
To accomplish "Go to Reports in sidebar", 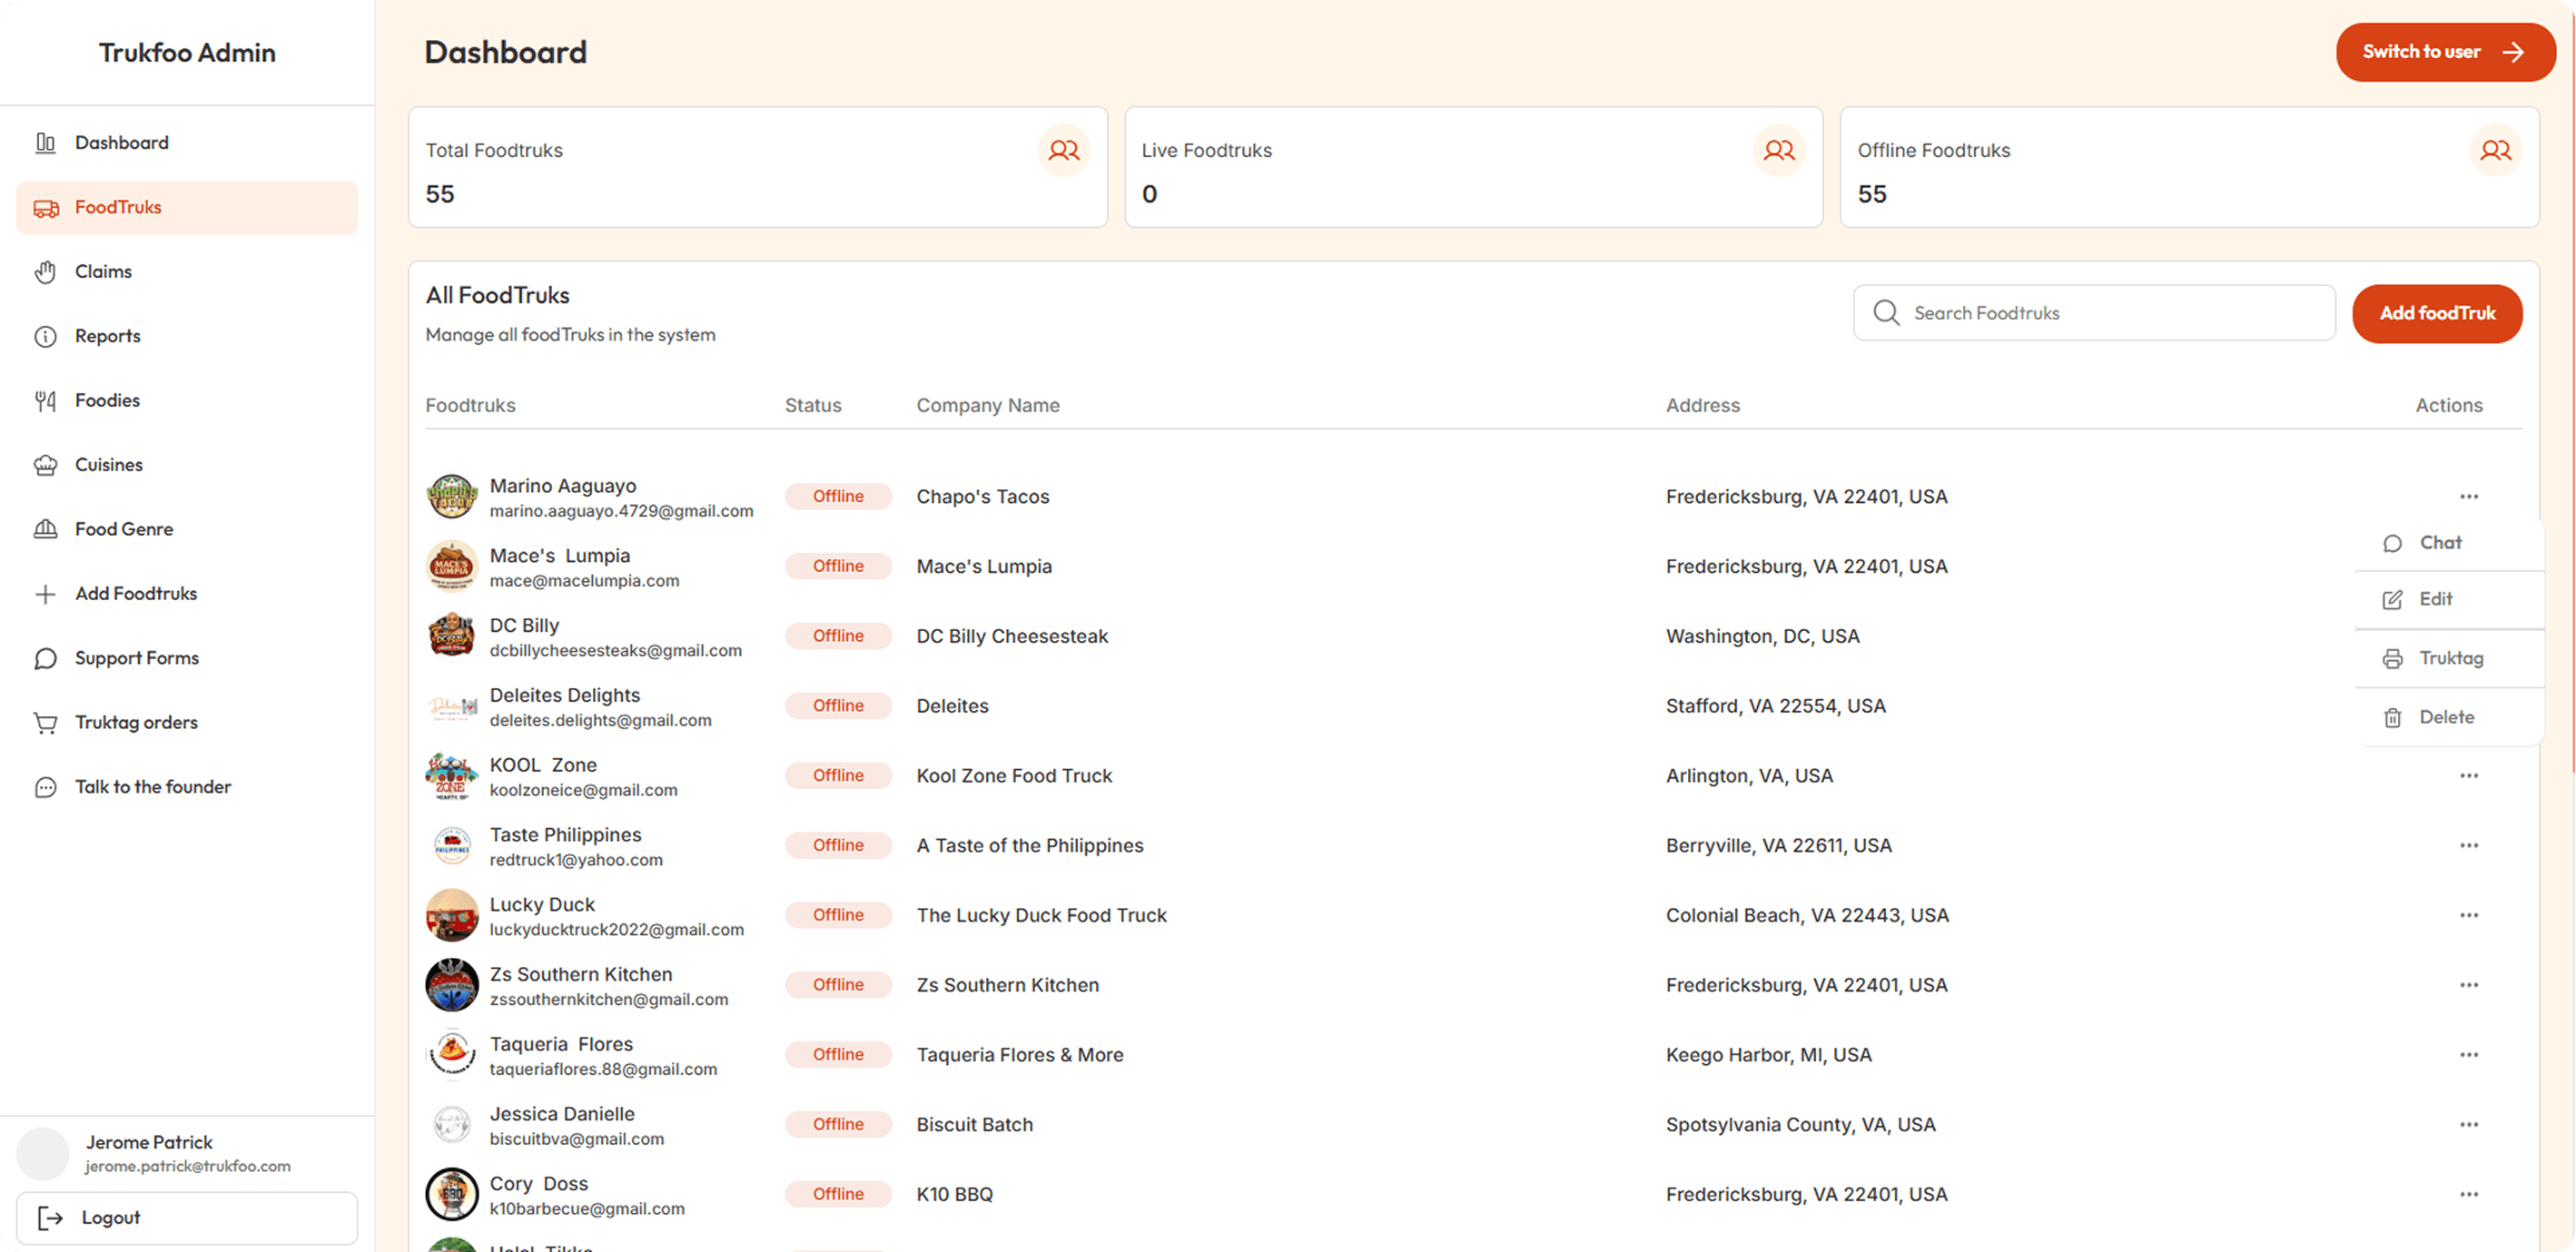I will pos(187,336).
